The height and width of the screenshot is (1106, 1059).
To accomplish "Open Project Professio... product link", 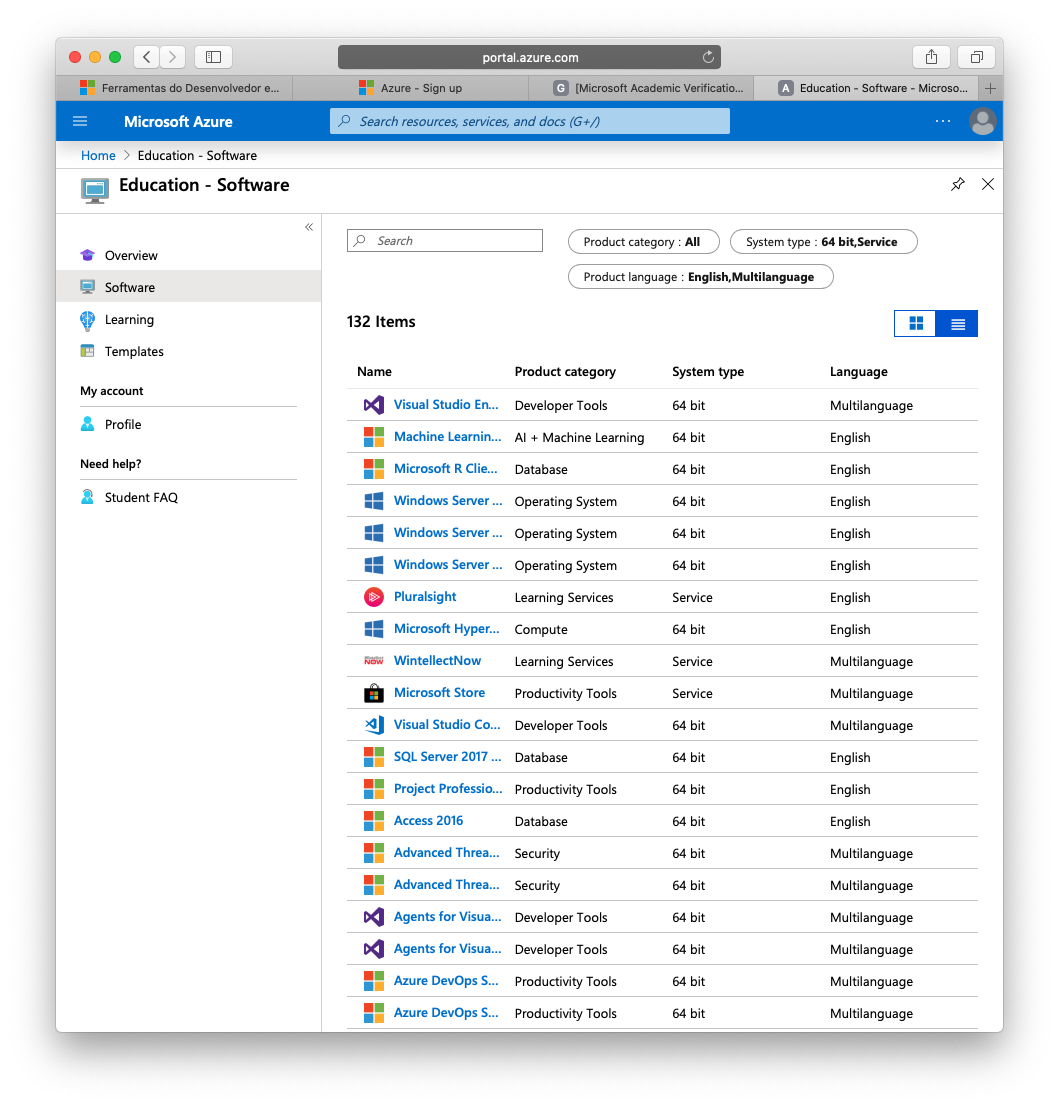I will 448,789.
